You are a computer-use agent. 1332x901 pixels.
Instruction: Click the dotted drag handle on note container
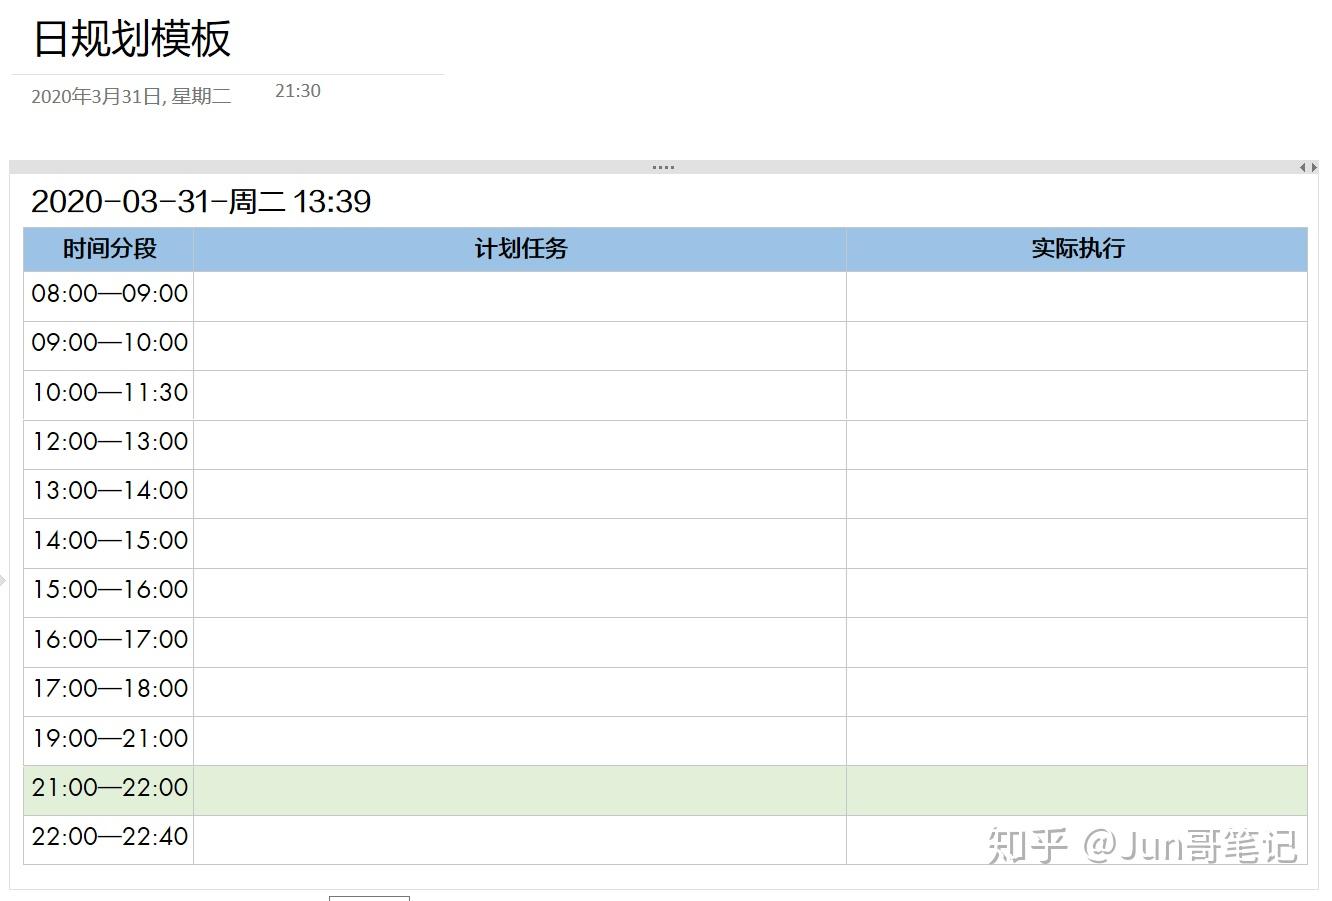coord(663,167)
